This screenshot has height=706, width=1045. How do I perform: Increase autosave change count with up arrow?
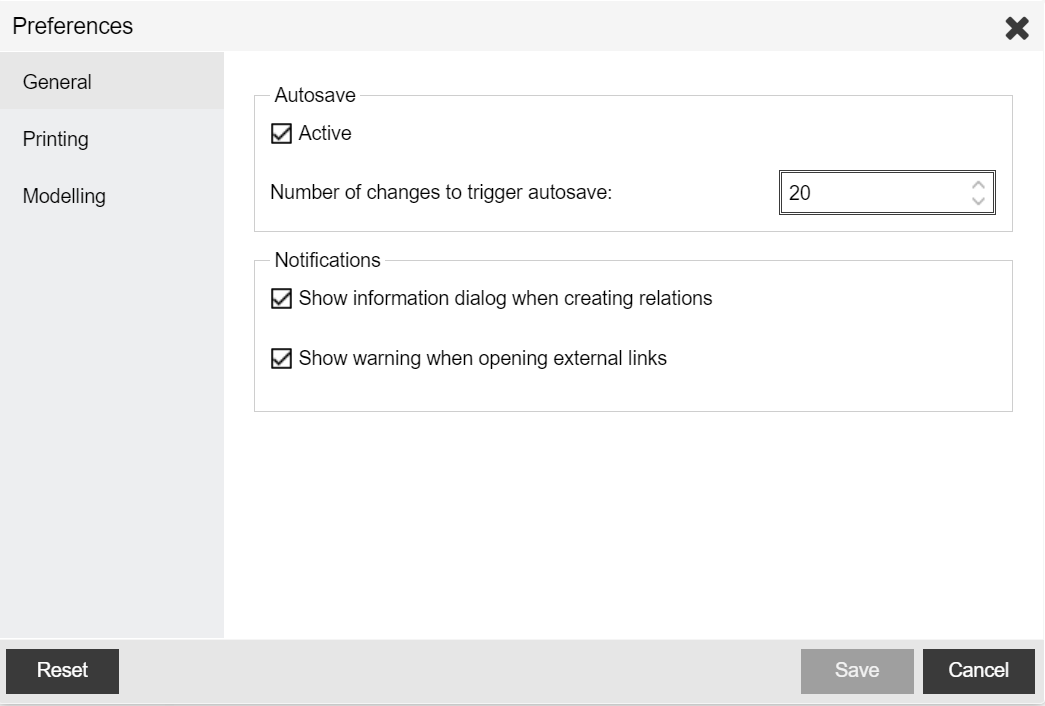coord(978,185)
